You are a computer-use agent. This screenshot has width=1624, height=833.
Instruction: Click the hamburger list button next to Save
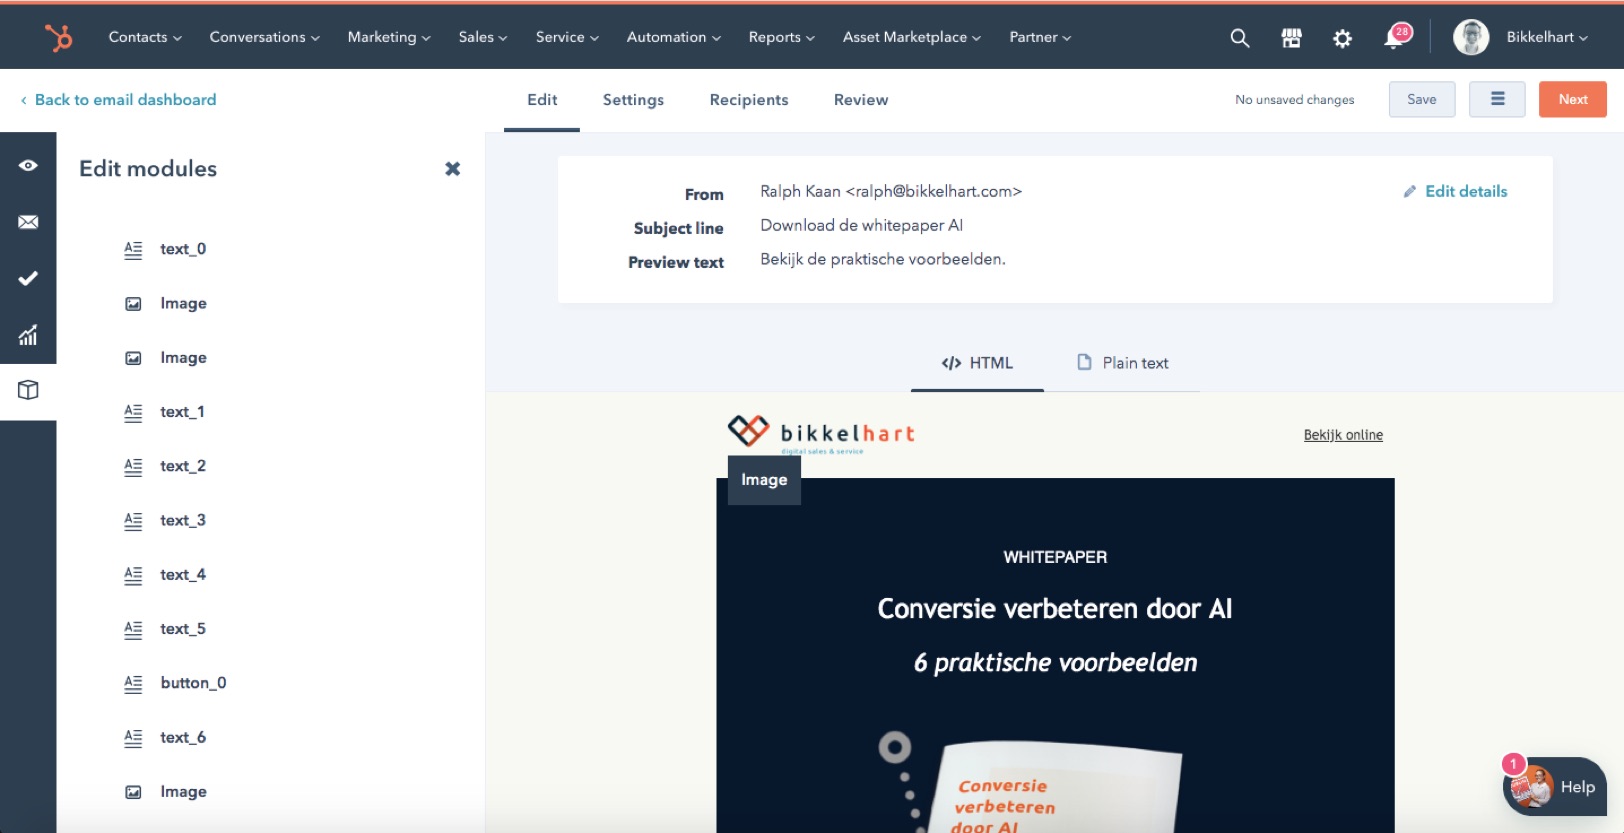(1497, 99)
